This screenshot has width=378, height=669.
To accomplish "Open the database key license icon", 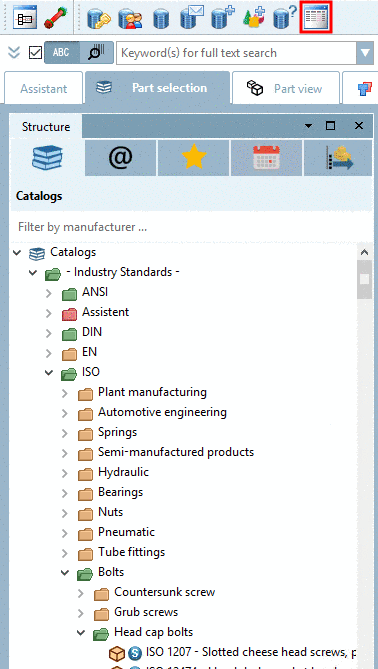I will [x=99, y=18].
